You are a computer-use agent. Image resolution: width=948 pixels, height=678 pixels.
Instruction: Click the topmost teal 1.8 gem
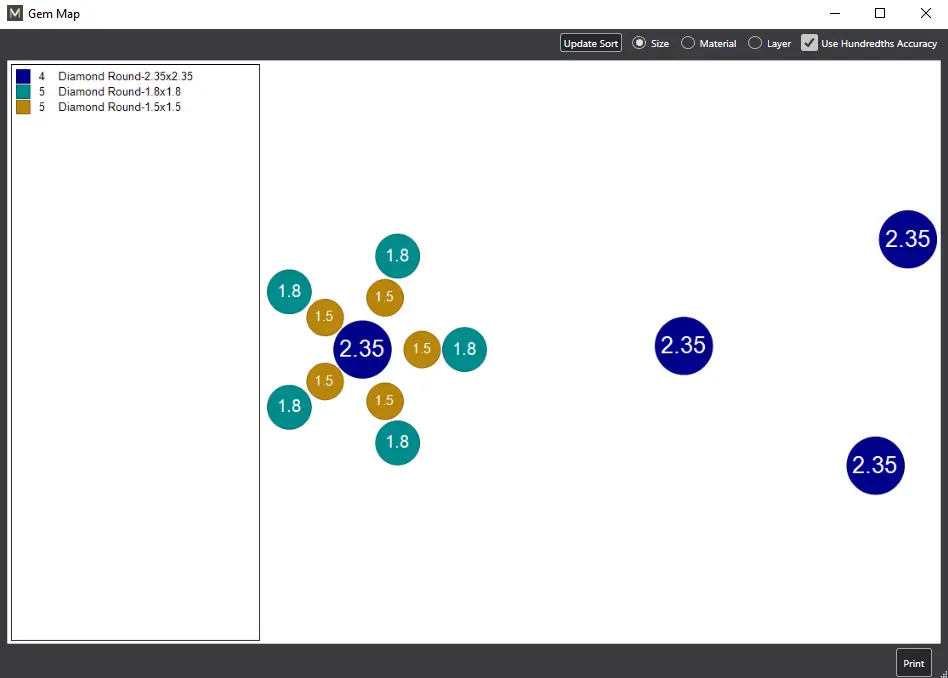397,256
